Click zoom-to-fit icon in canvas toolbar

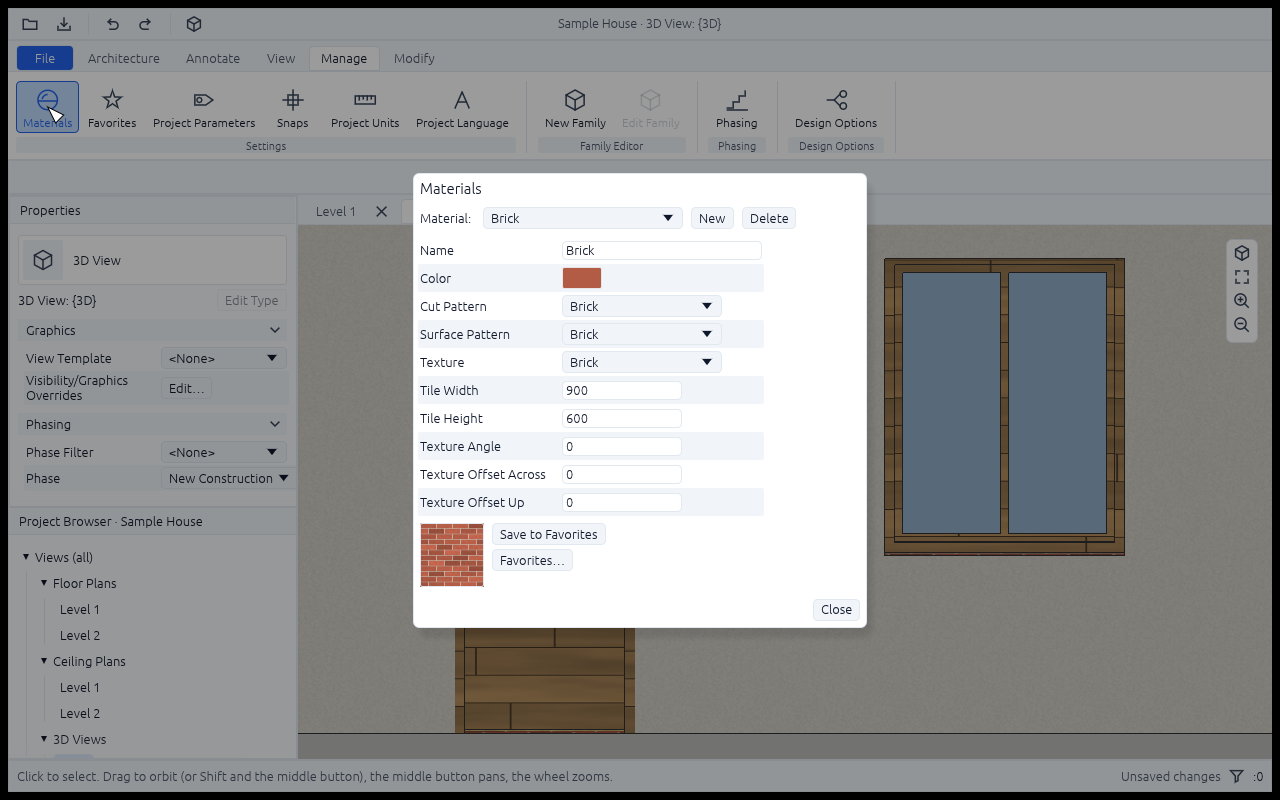coord(1242,277)
